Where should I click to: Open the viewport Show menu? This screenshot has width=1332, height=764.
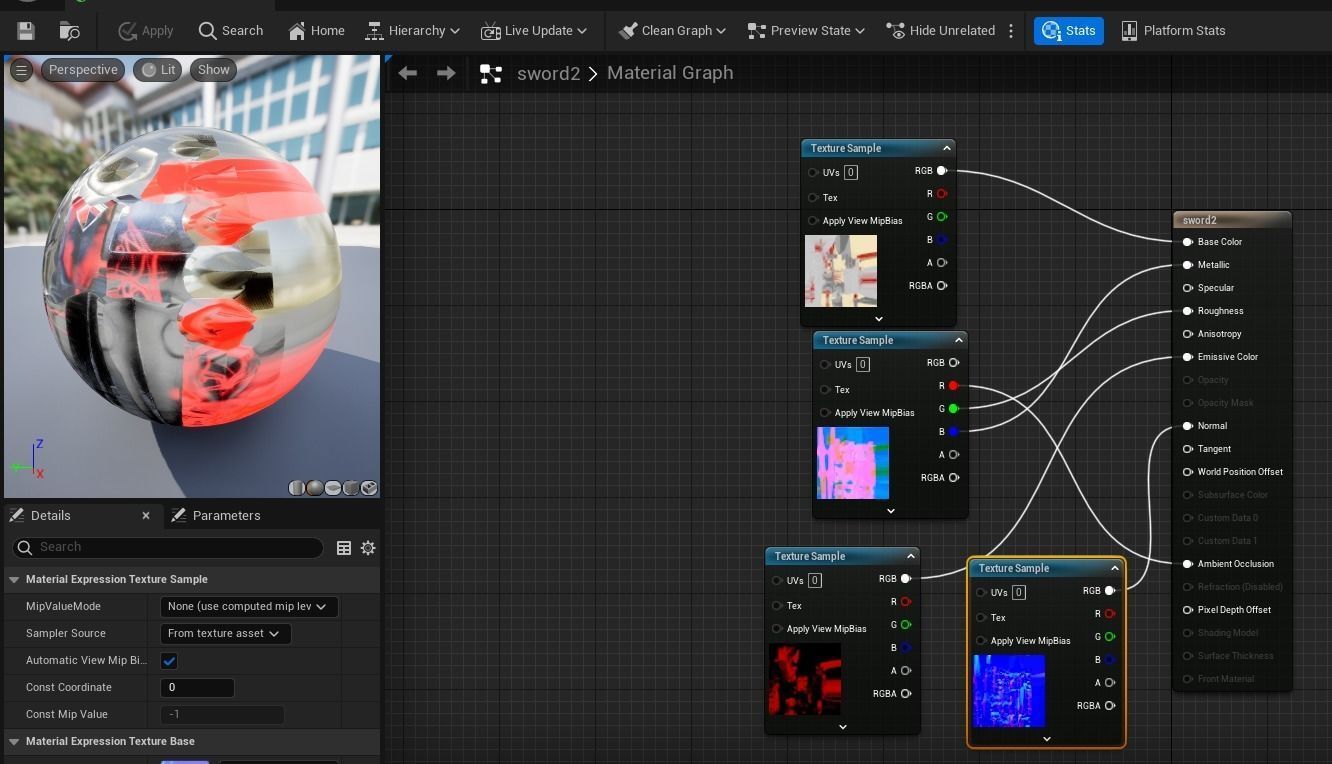pyautogui.click(x=213, y=70)
